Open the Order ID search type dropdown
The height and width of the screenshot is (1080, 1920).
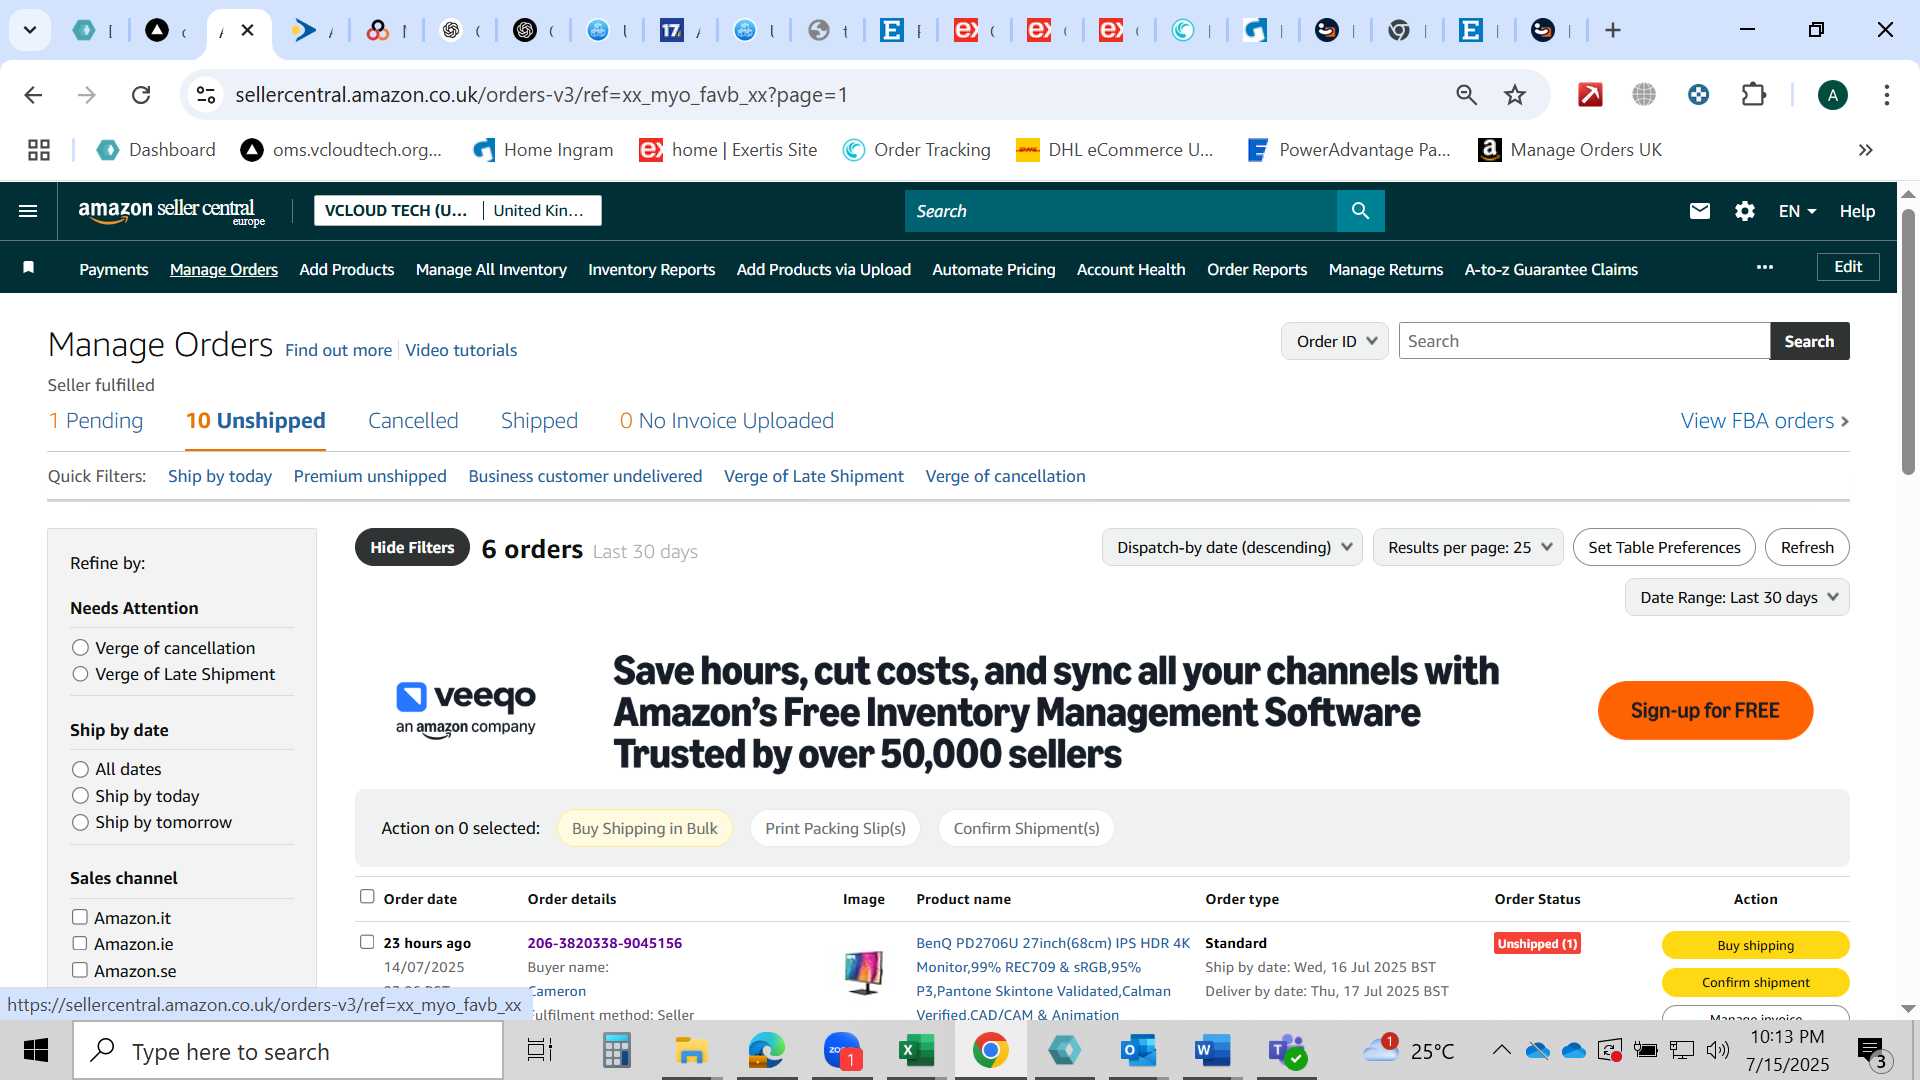click(1334, 341)
